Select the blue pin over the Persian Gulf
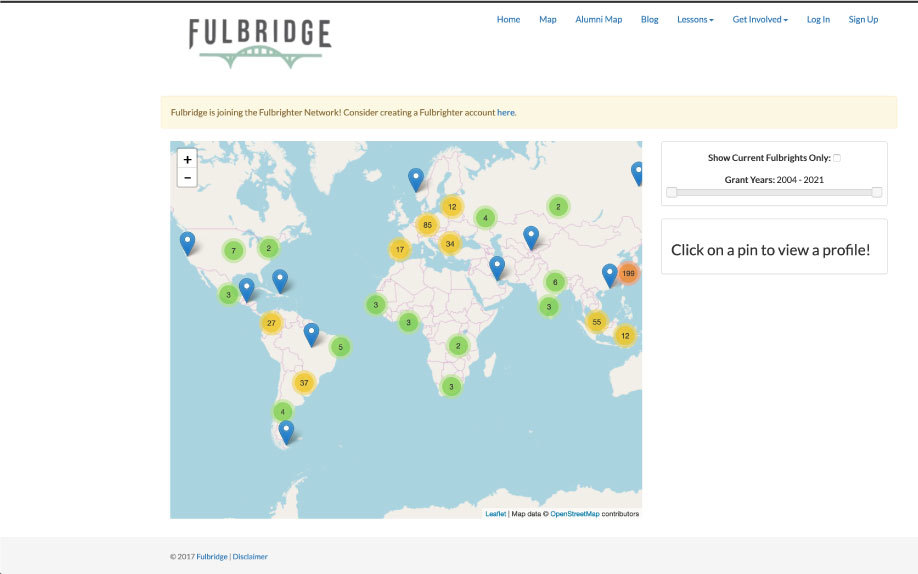This screenshot has width=918, height=574. (497, 268)
